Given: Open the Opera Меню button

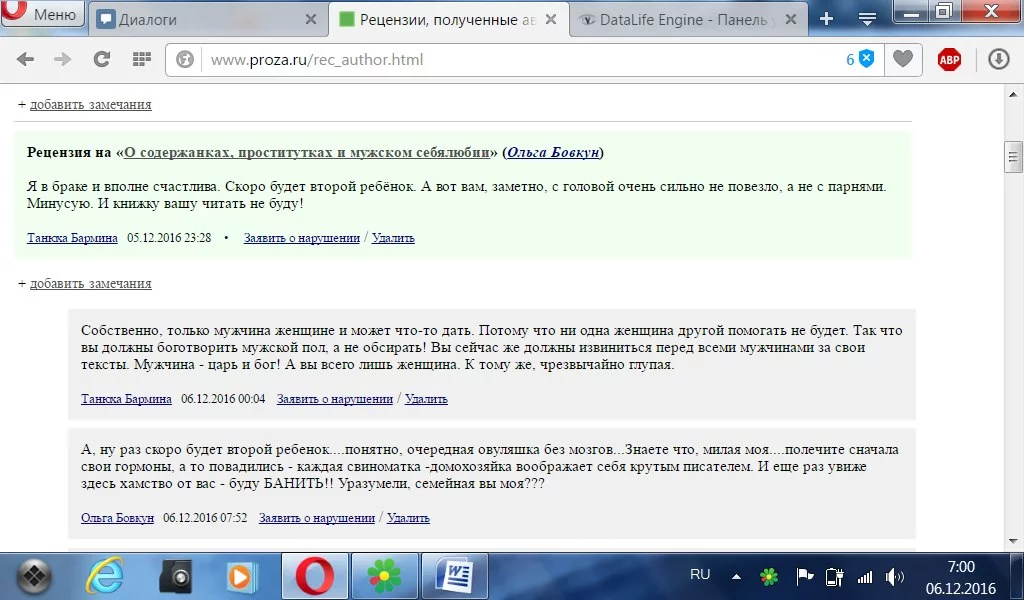Looking at the screenshot, I should point(42,16).
